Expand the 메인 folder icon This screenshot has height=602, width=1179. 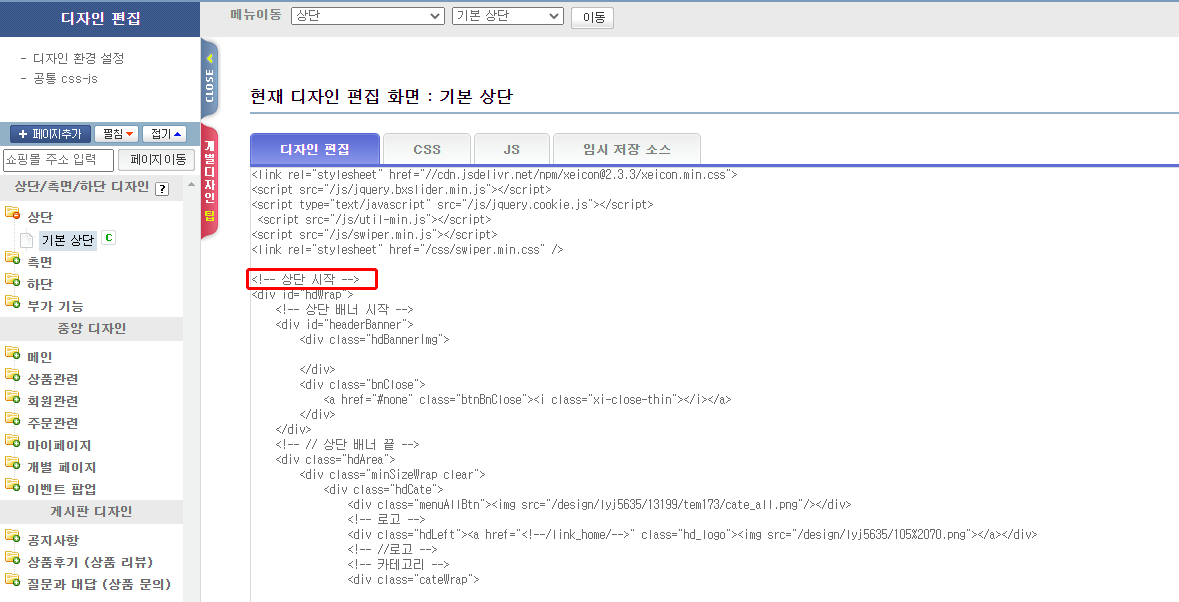(x=12, y=353)
